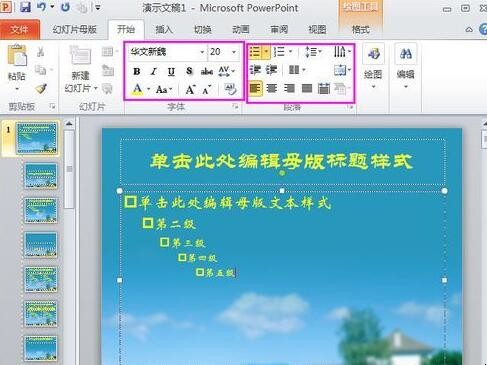Convert the text to SmartArt
Screen dimensions: 487x365
(x=341, y=88)
